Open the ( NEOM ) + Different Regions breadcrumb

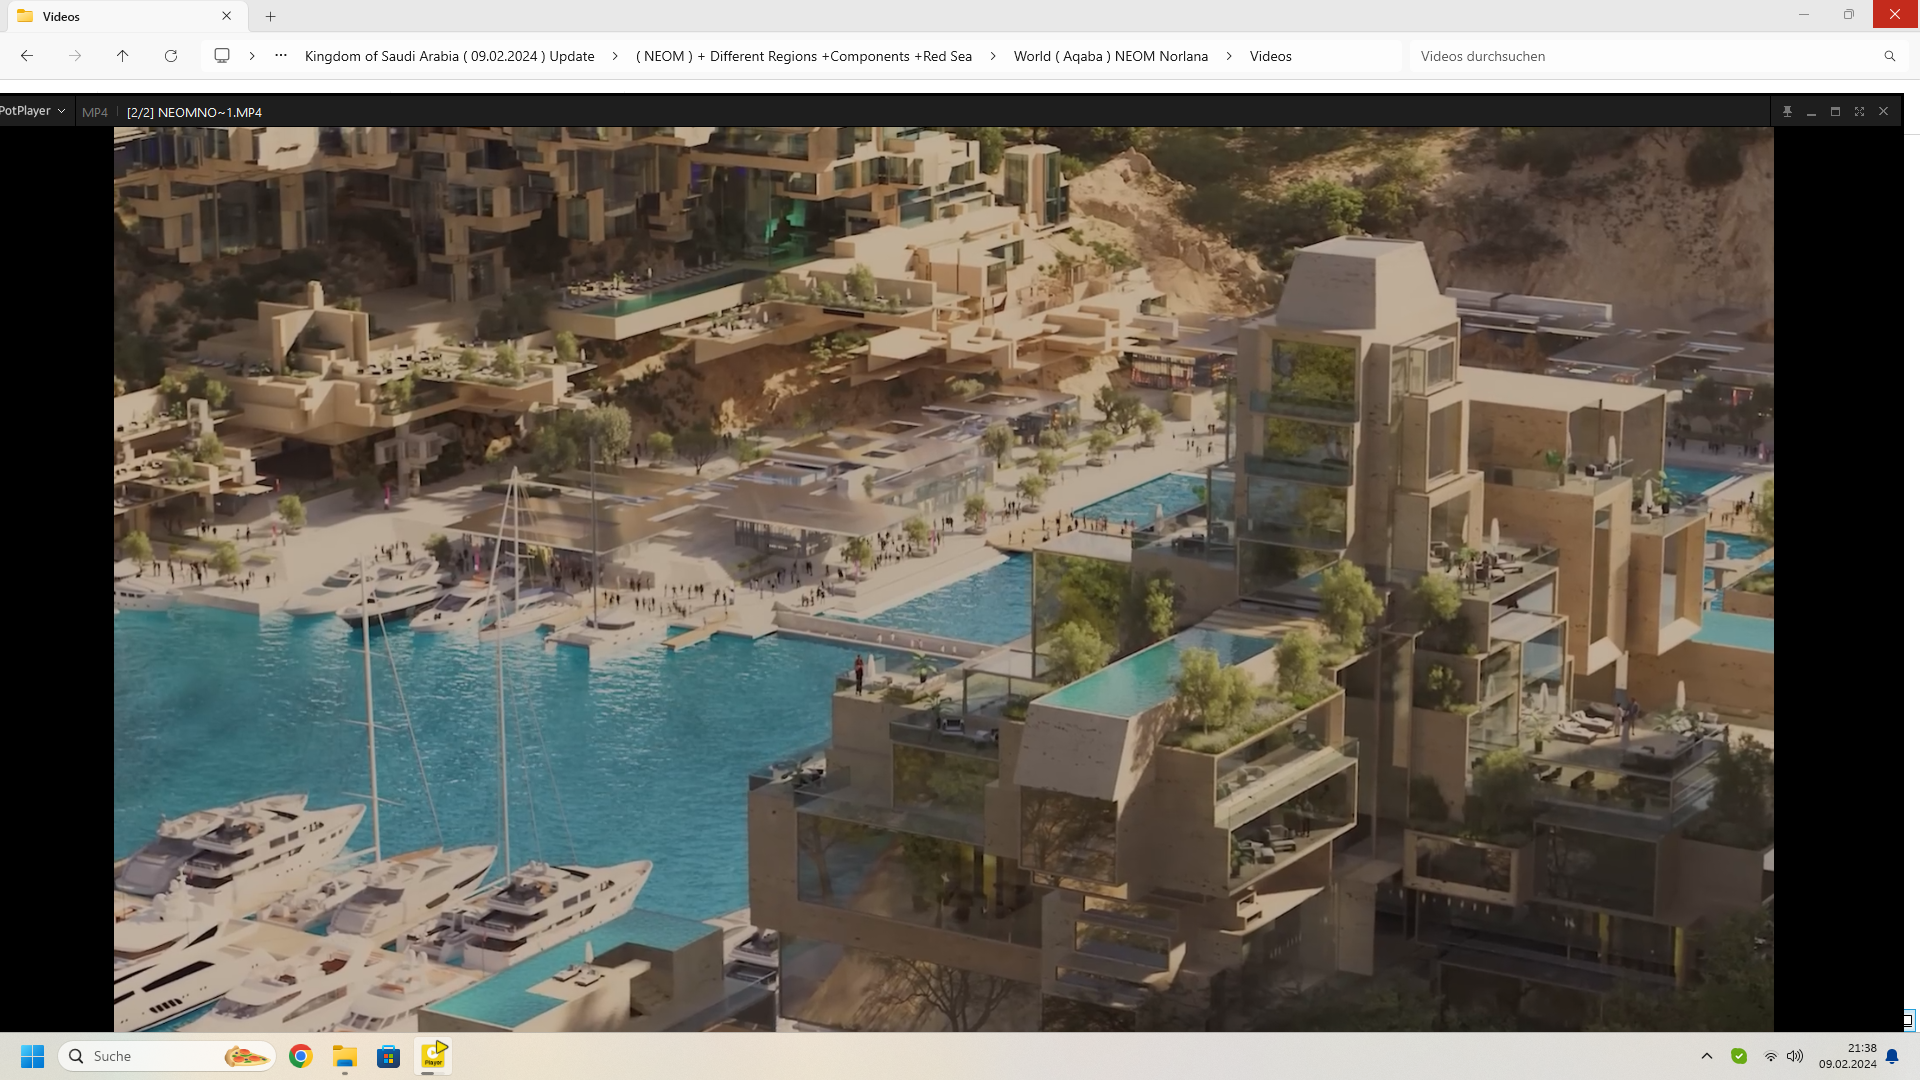[x=804, y=56]
